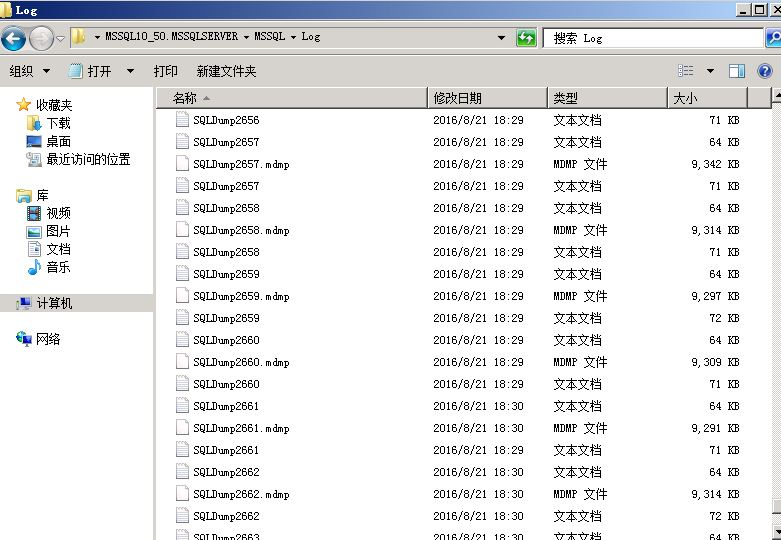The width and height of the screenshot is (781, 540).
Task: Expand the view options dropdown arrow
Action: (711, 71)
